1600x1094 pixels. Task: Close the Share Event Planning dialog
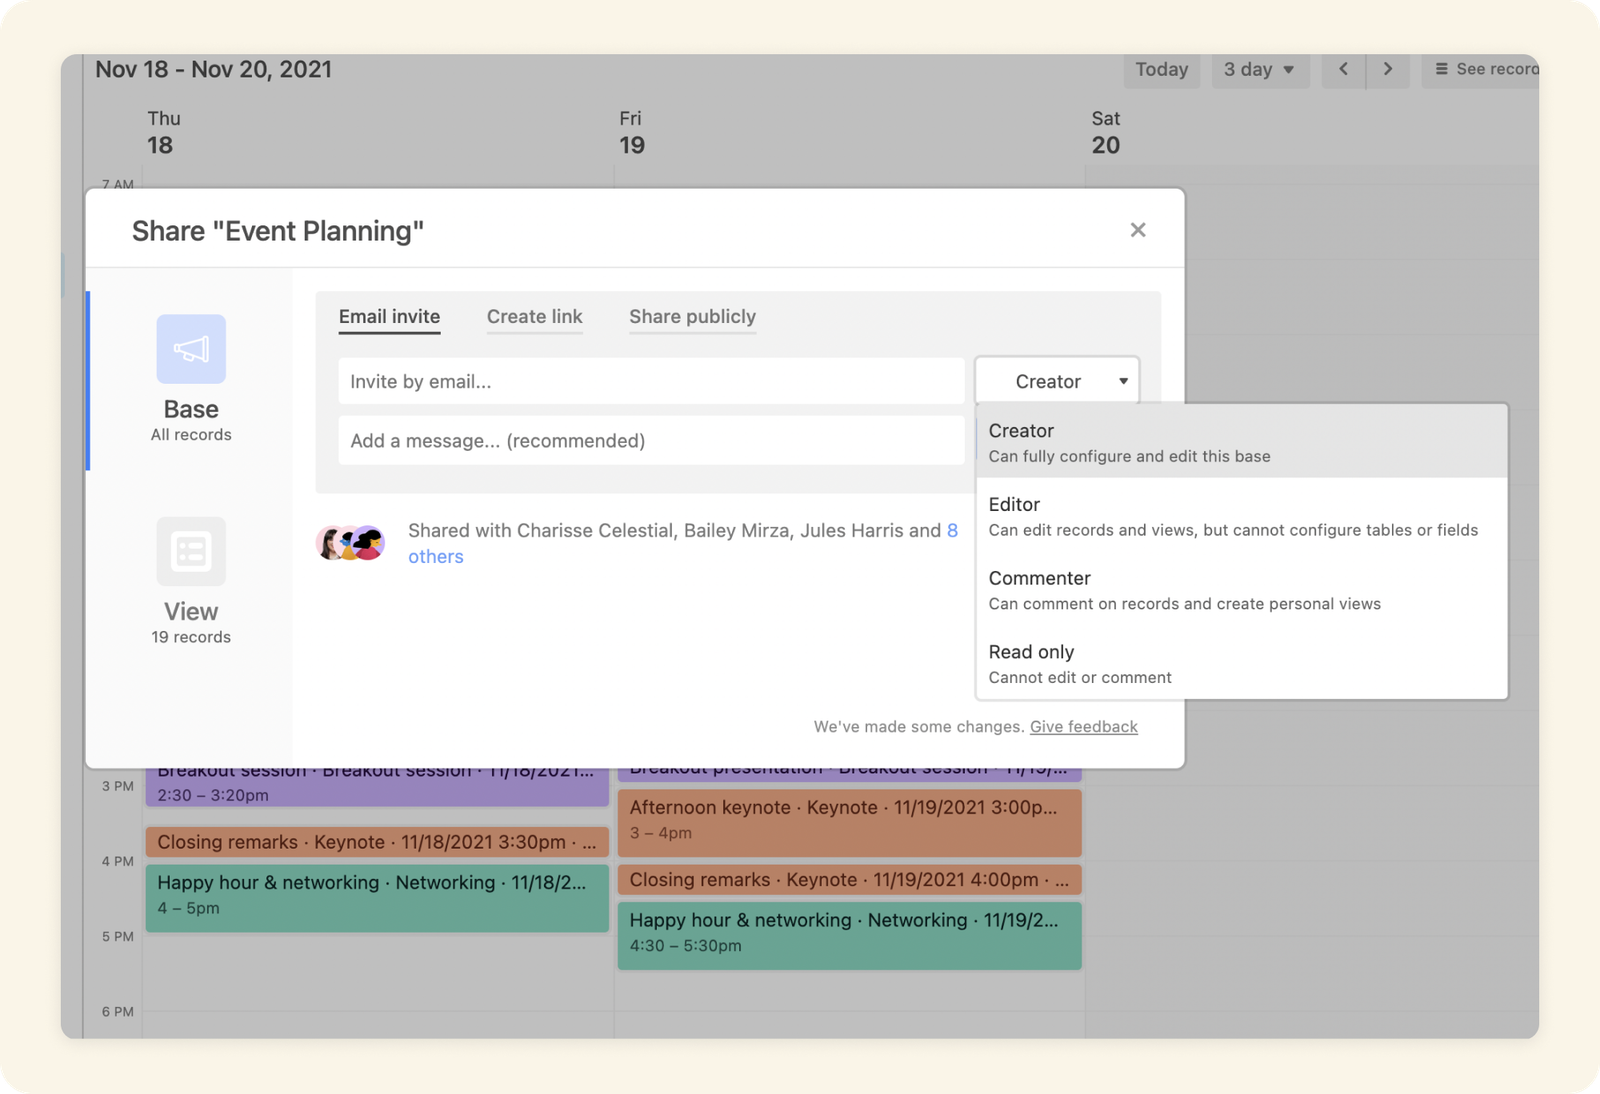[x=1138, y=230]
